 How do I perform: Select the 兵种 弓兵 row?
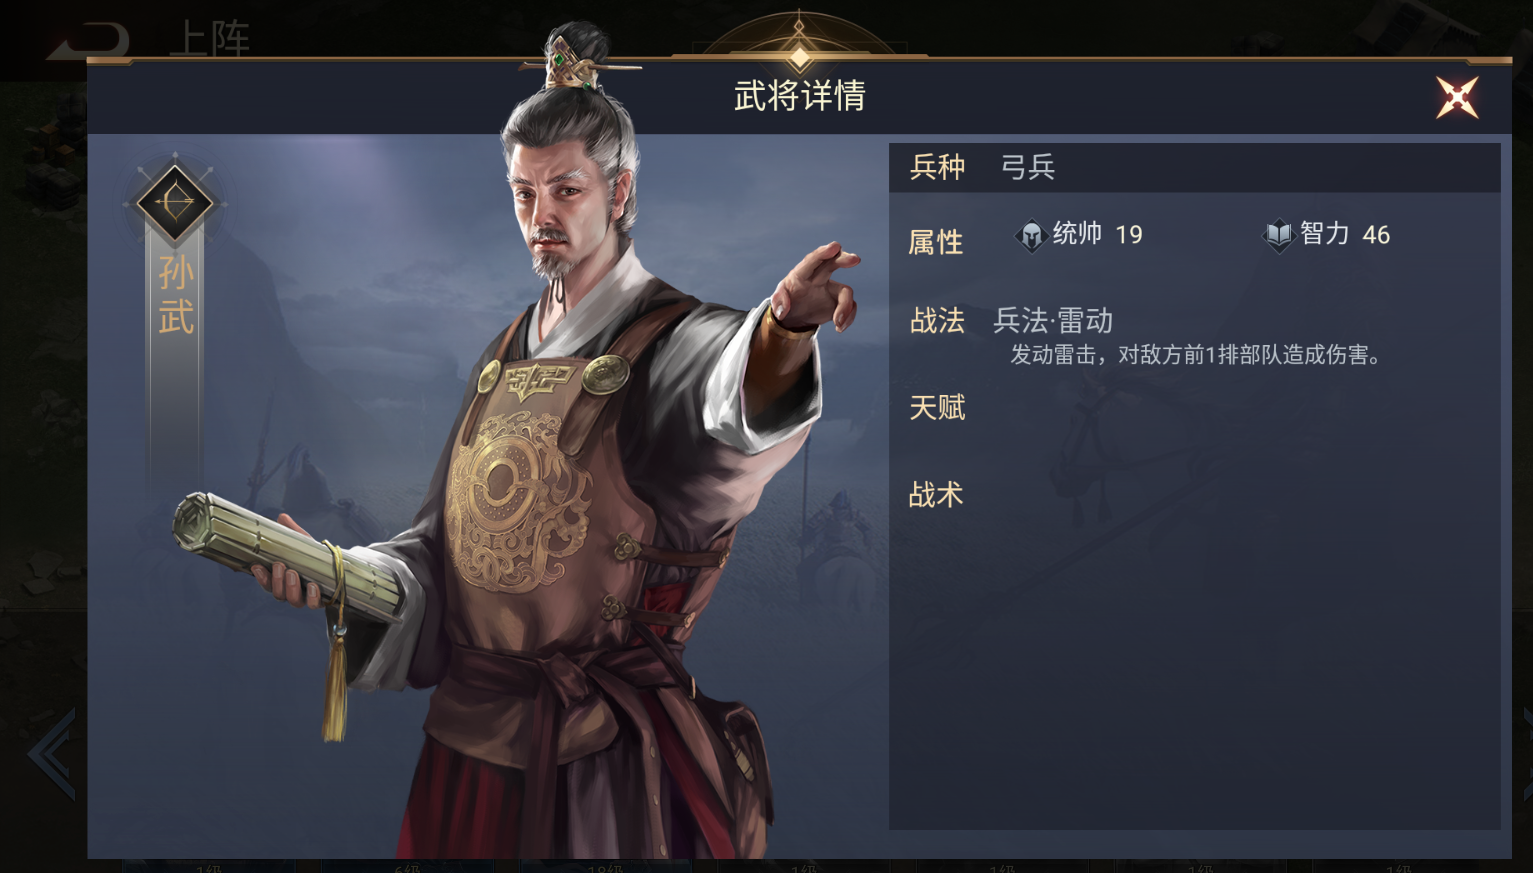pyautogui.click(x=1194, y=167)
